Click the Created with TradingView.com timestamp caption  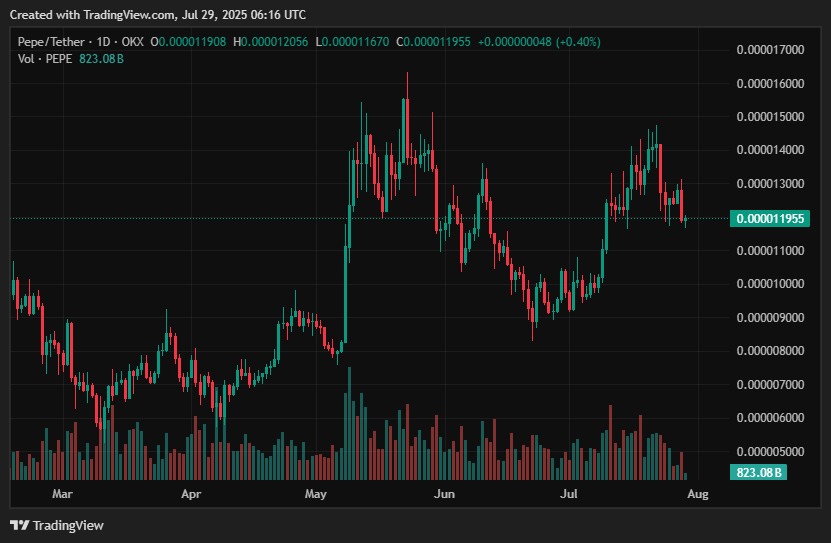coord(157,15)
